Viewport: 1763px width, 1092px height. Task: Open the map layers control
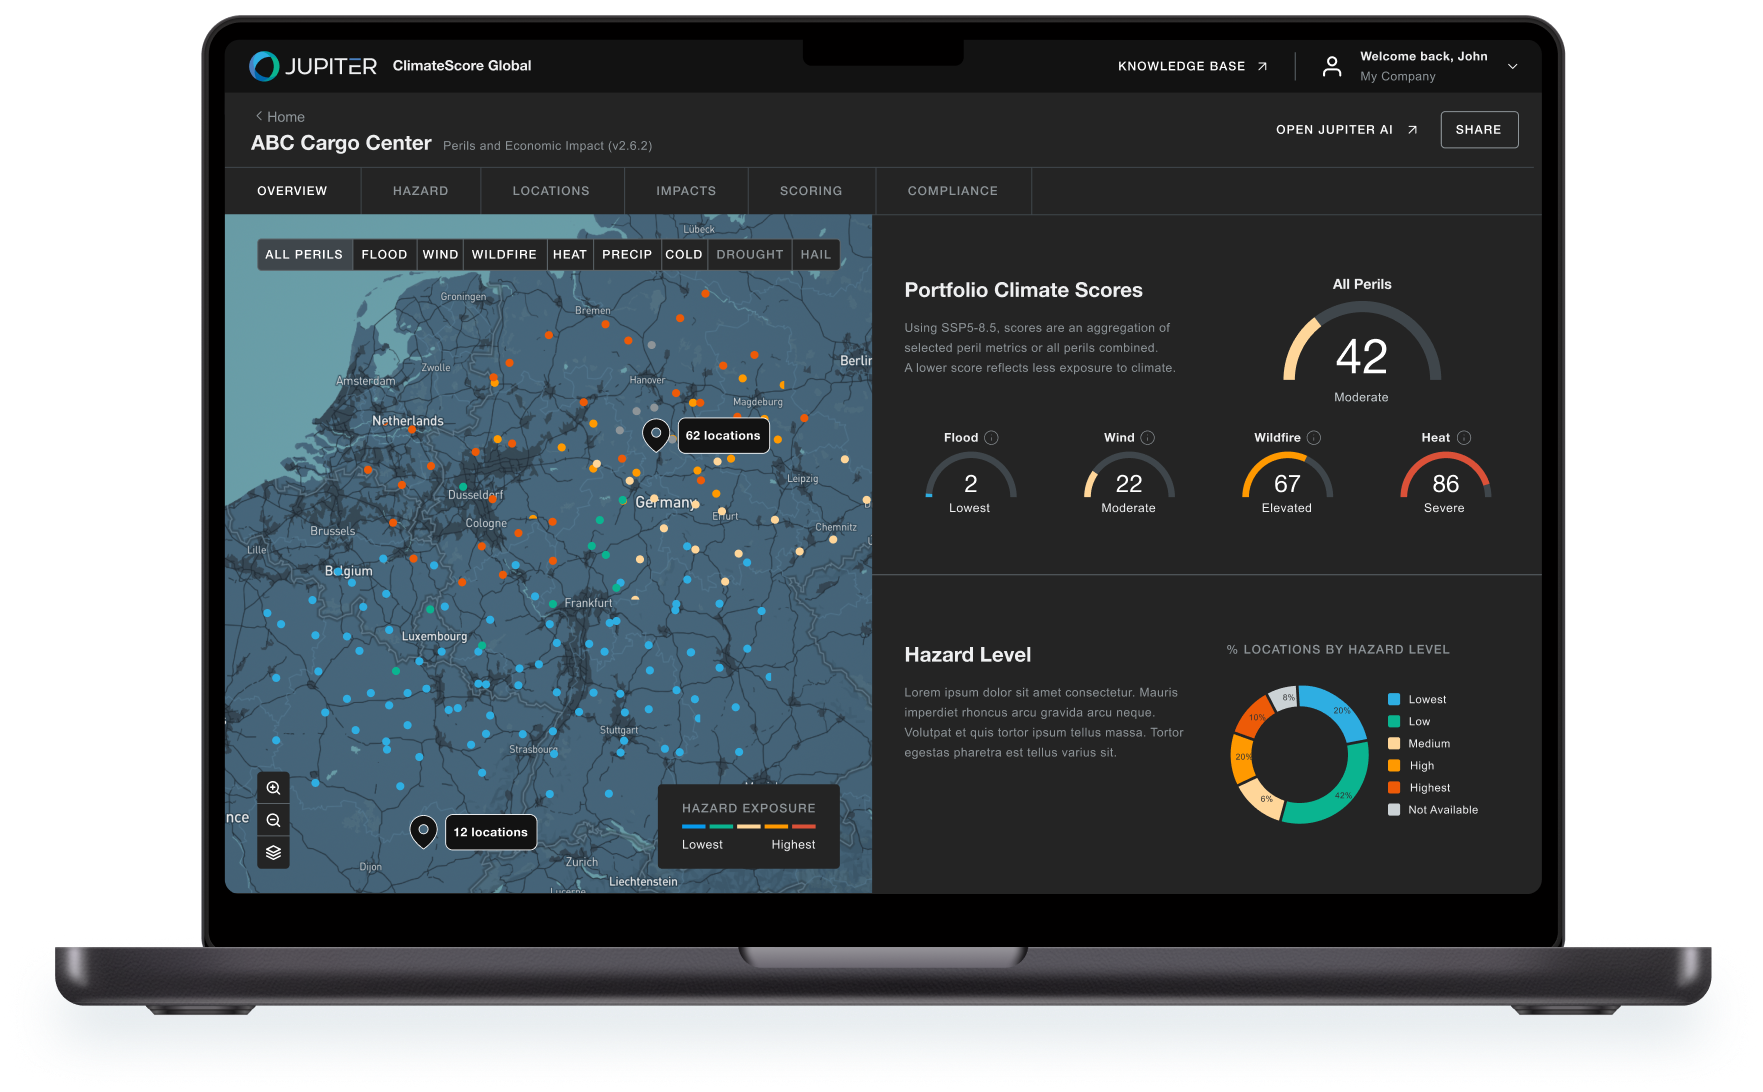[273, 852]
